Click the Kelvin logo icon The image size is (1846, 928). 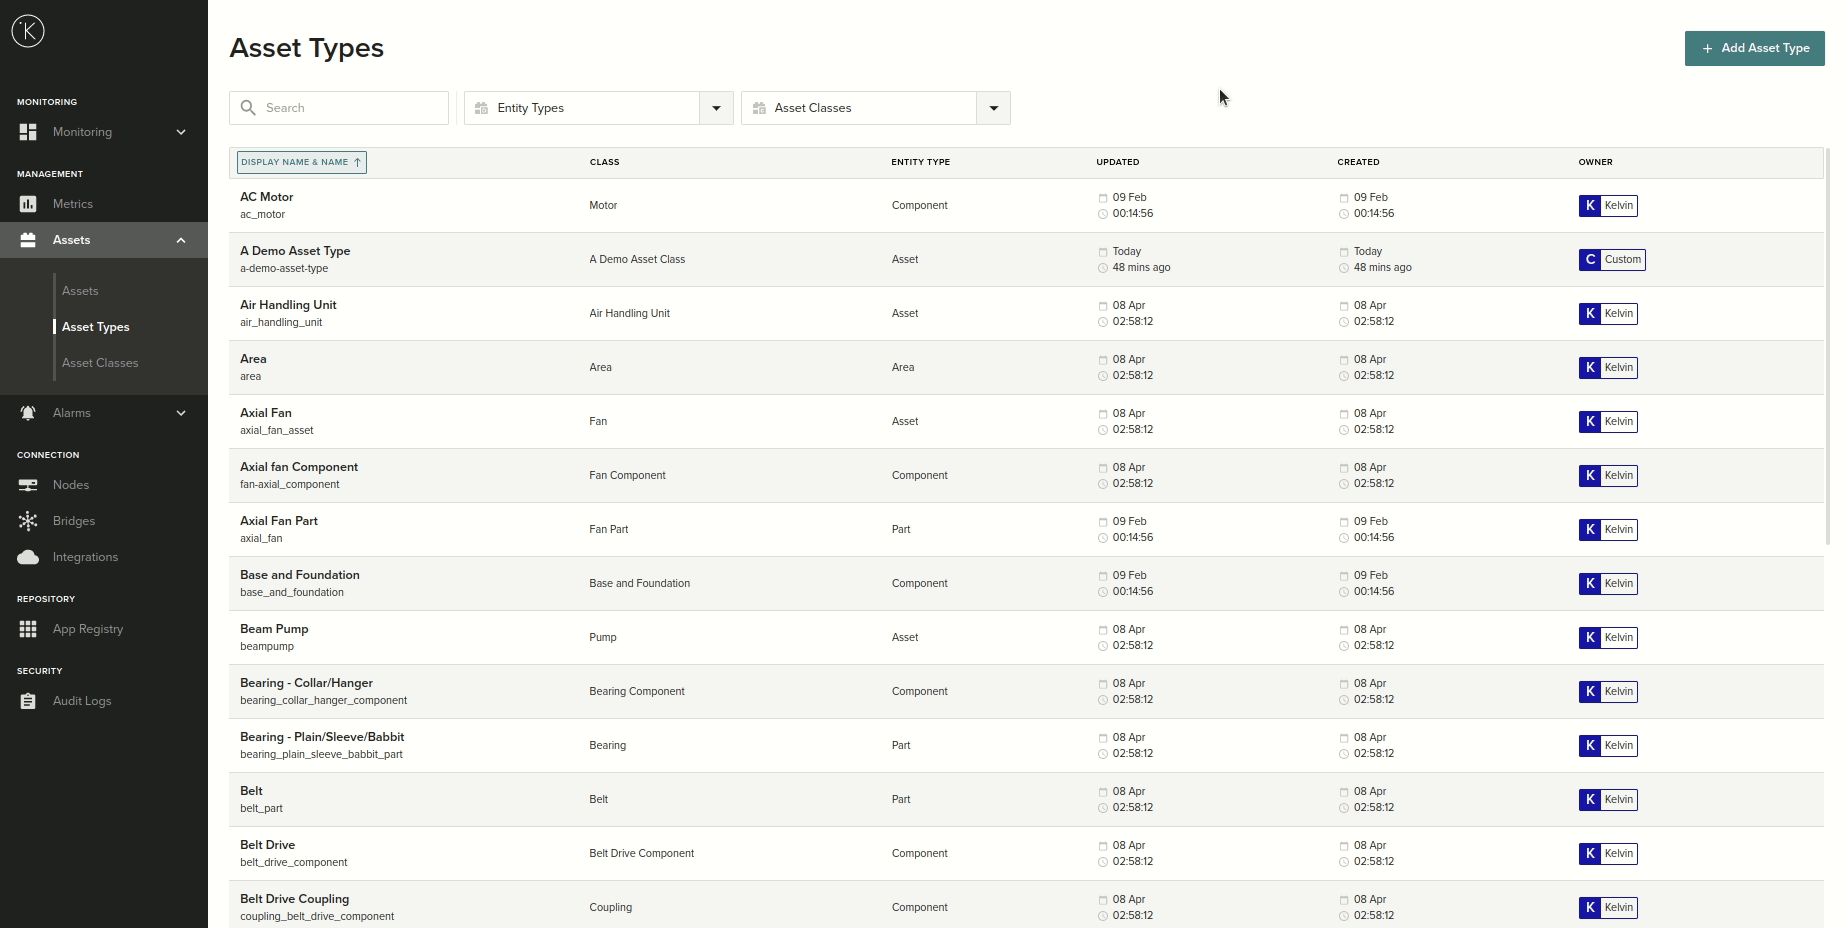(x=28, y=31)
